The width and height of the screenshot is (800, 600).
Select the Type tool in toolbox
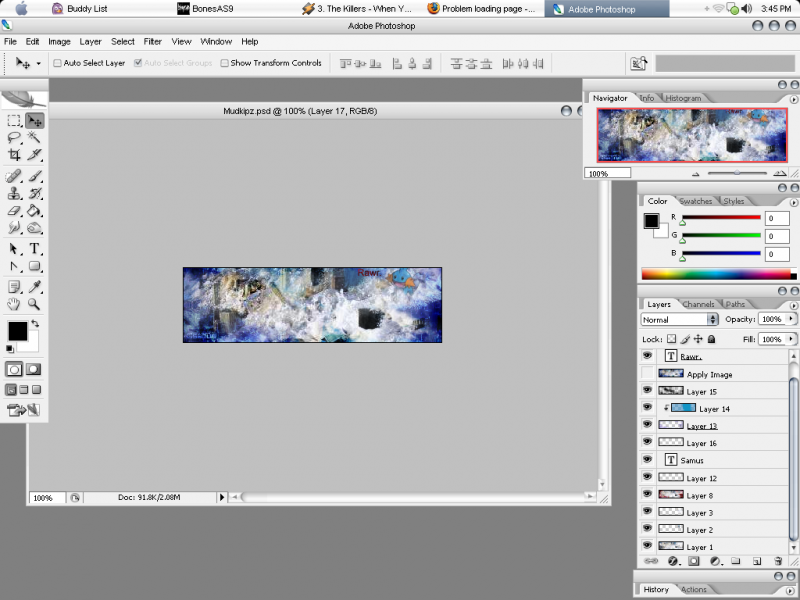pyautogui.click(x=34, y=249)
